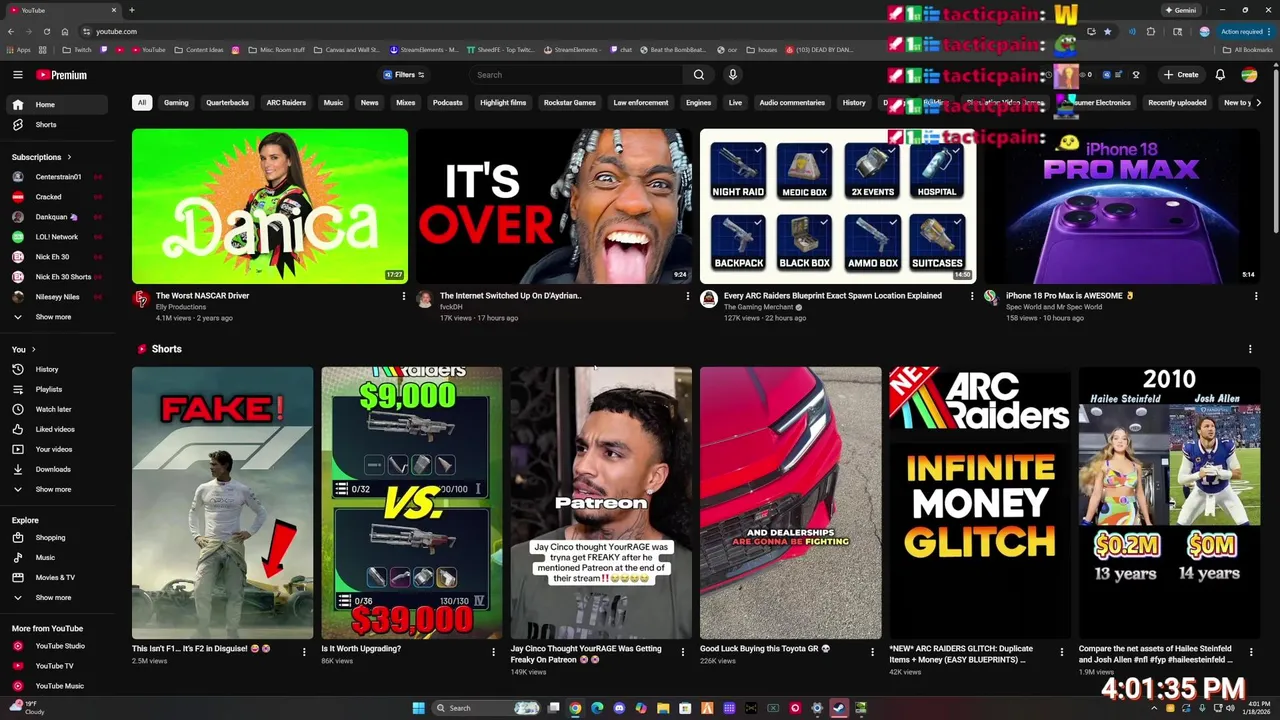Open Windows Start menu

click(x=418, y=708)
